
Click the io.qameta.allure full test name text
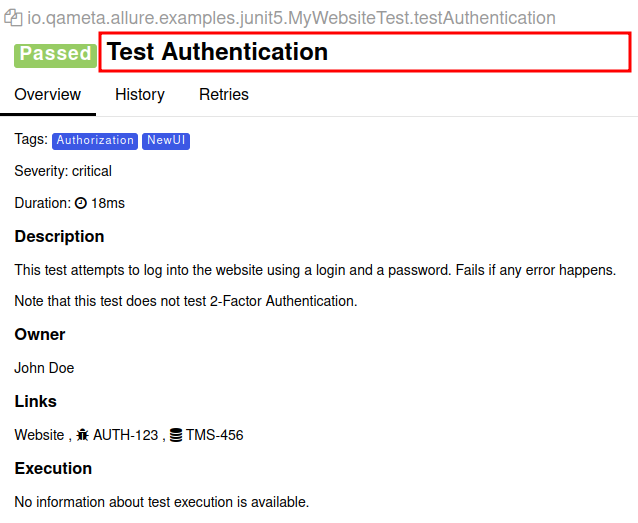click(291, 18)
